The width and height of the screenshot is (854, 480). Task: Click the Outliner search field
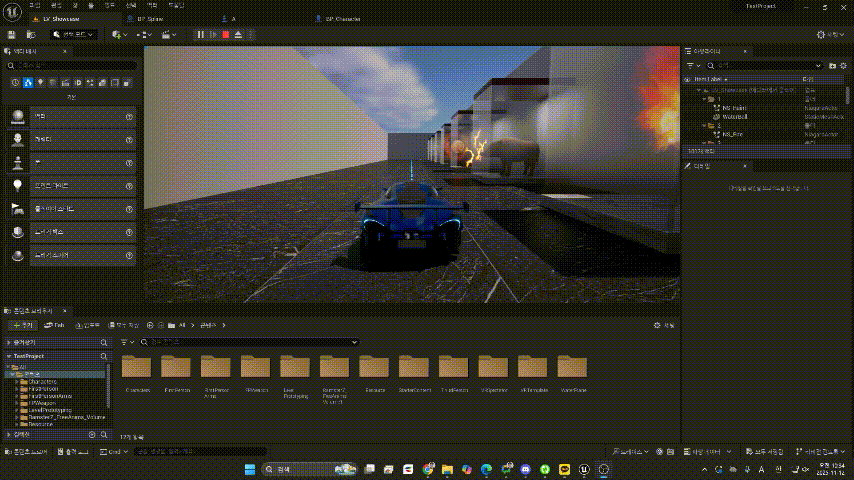point(764,65)
